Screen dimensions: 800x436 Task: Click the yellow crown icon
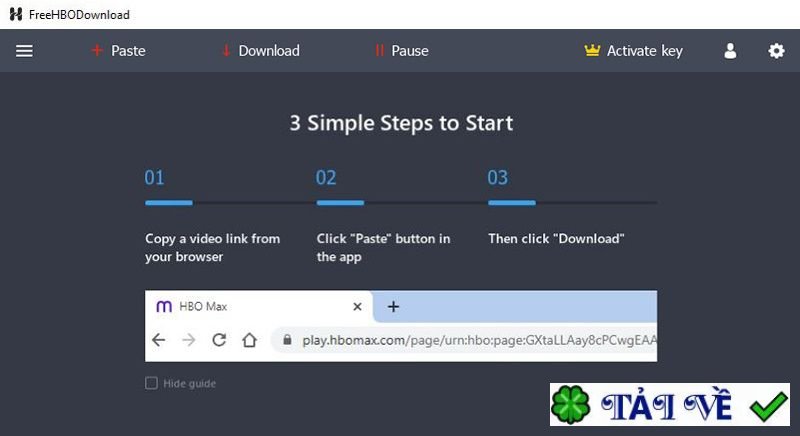point(592,50)
